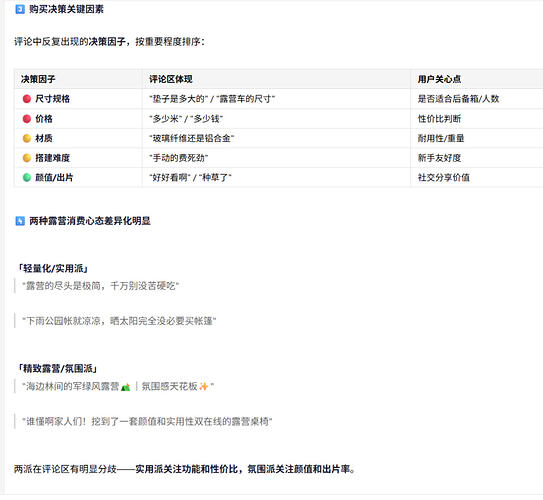The height and width of the screenshot is (500, 543).
Task: Click the 材质 table cell
Action: [78, 138]
